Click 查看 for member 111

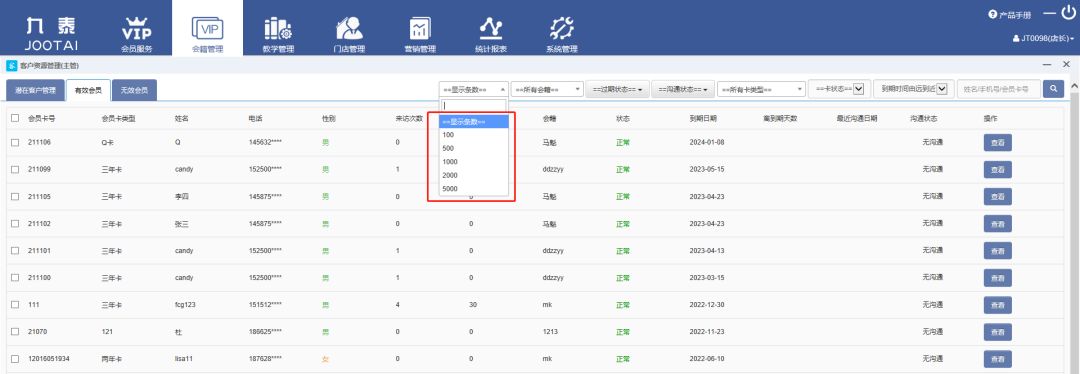pos(997,304)
